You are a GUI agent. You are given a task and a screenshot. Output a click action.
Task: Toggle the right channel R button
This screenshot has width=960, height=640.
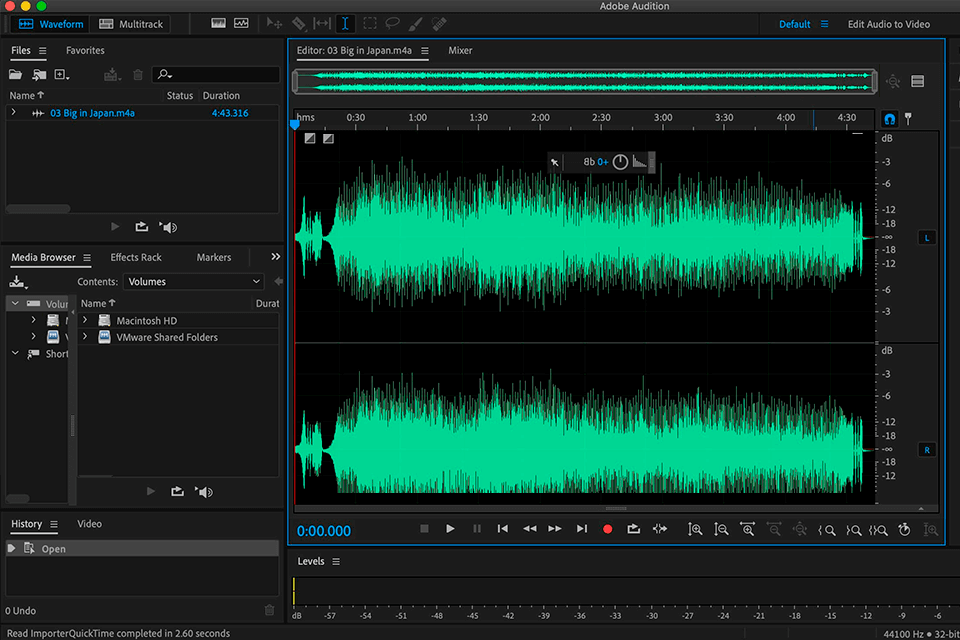tap(926, 450)
